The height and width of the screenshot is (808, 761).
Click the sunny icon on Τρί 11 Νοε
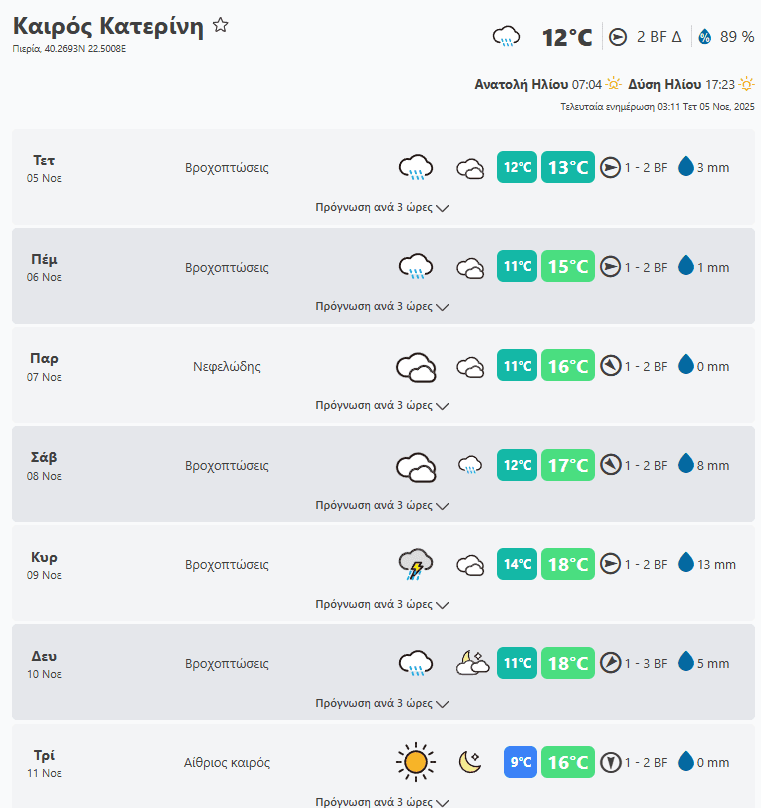pos(415,763)
